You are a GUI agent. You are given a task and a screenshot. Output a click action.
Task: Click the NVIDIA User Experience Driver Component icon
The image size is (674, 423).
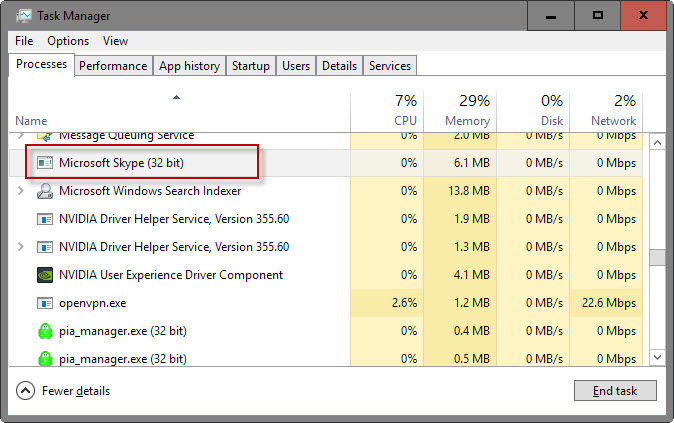click(45, 275)
